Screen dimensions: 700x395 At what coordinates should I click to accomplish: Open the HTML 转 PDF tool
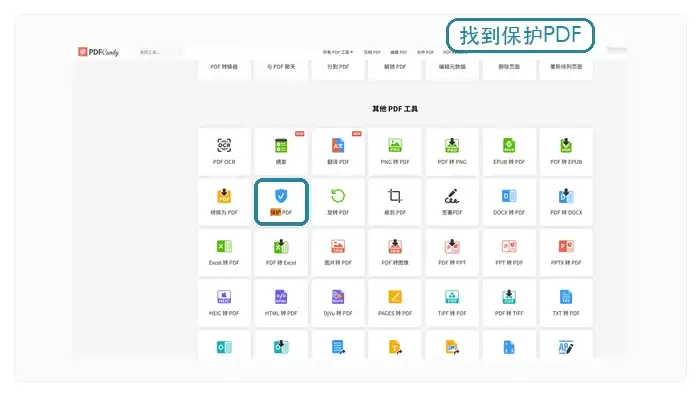(x=281, y=303)
